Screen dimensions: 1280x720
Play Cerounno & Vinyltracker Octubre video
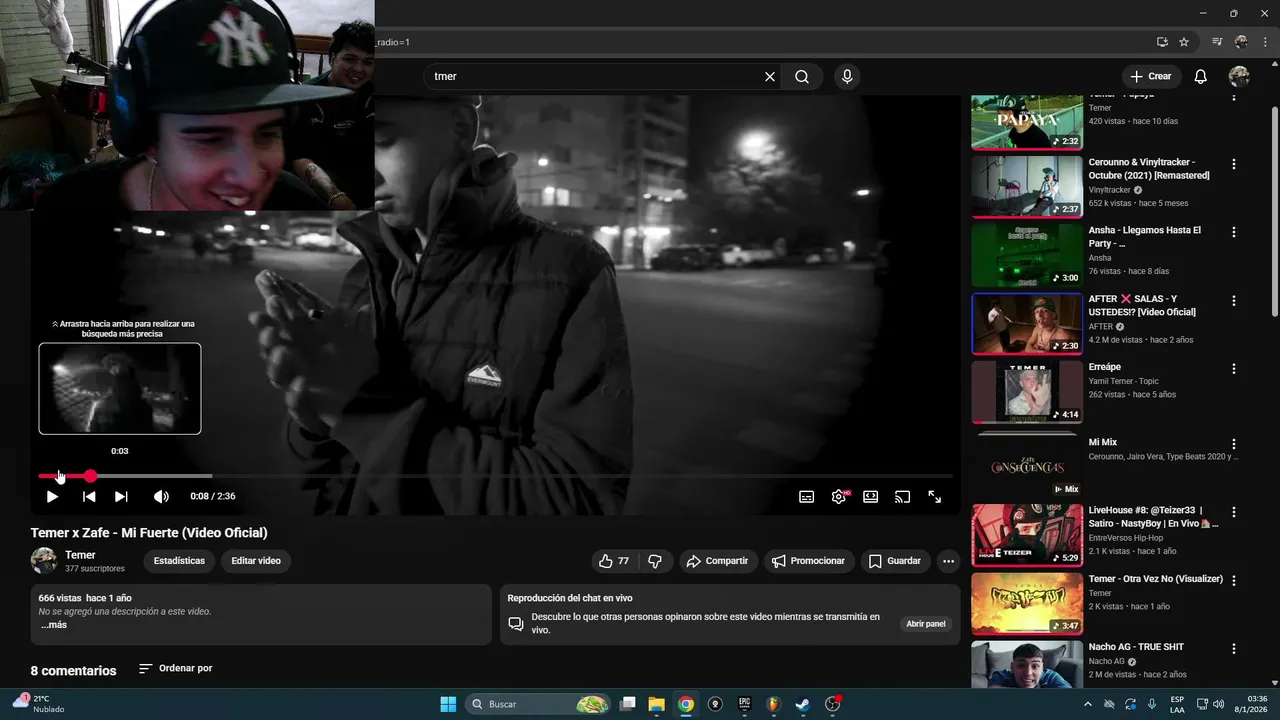click(x=1027, y=186)
